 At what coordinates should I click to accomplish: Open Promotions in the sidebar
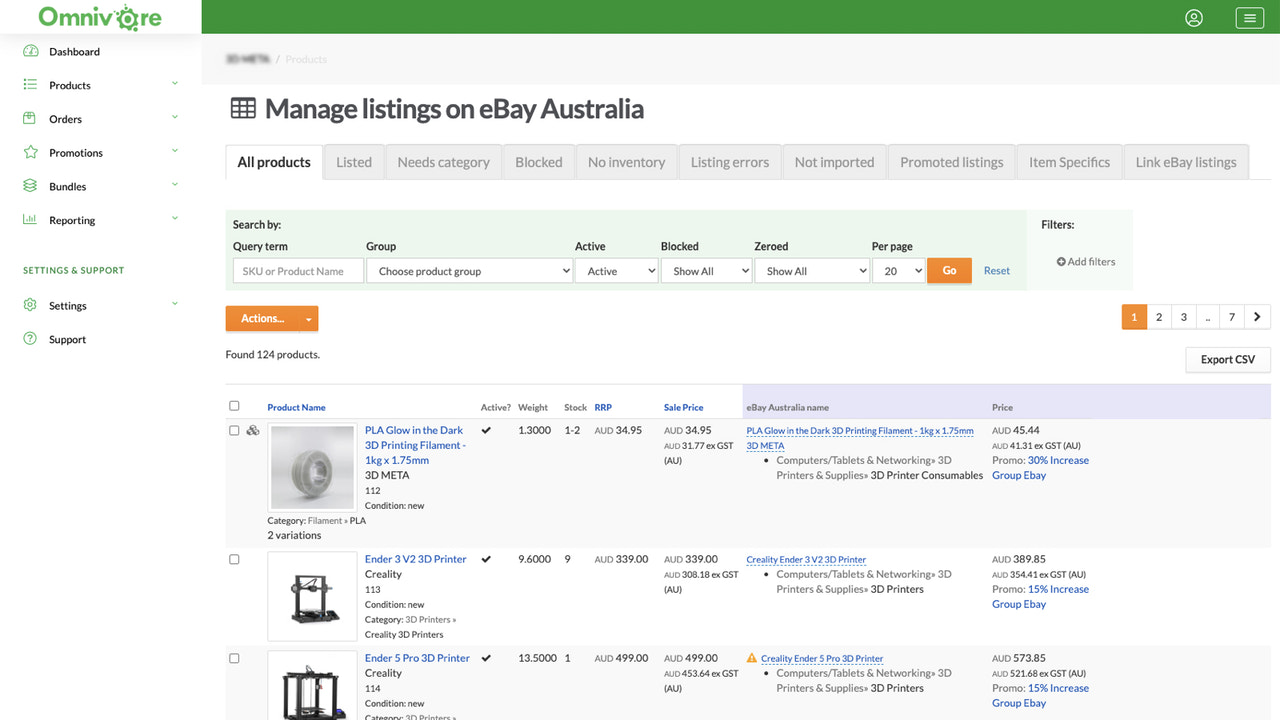(76, 152)
